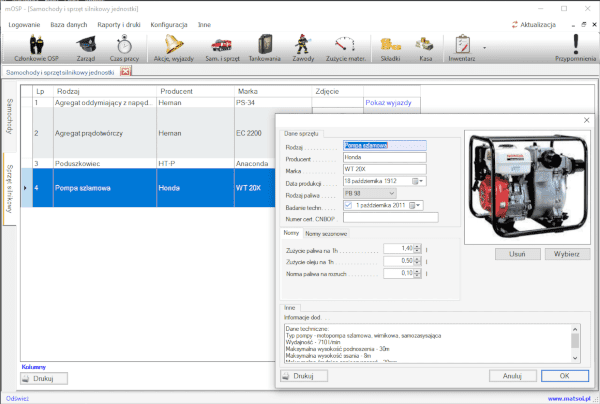Open Kasa cash icon

[x=425, y=47]
